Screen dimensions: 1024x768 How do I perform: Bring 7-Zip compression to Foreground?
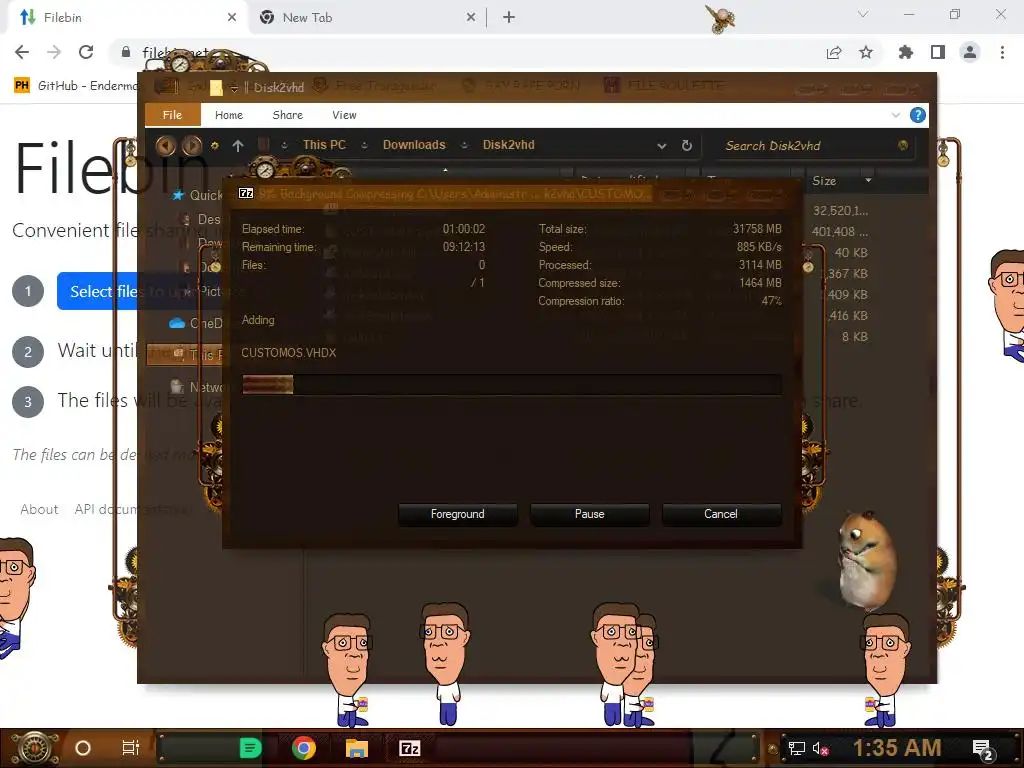[457, 514]
